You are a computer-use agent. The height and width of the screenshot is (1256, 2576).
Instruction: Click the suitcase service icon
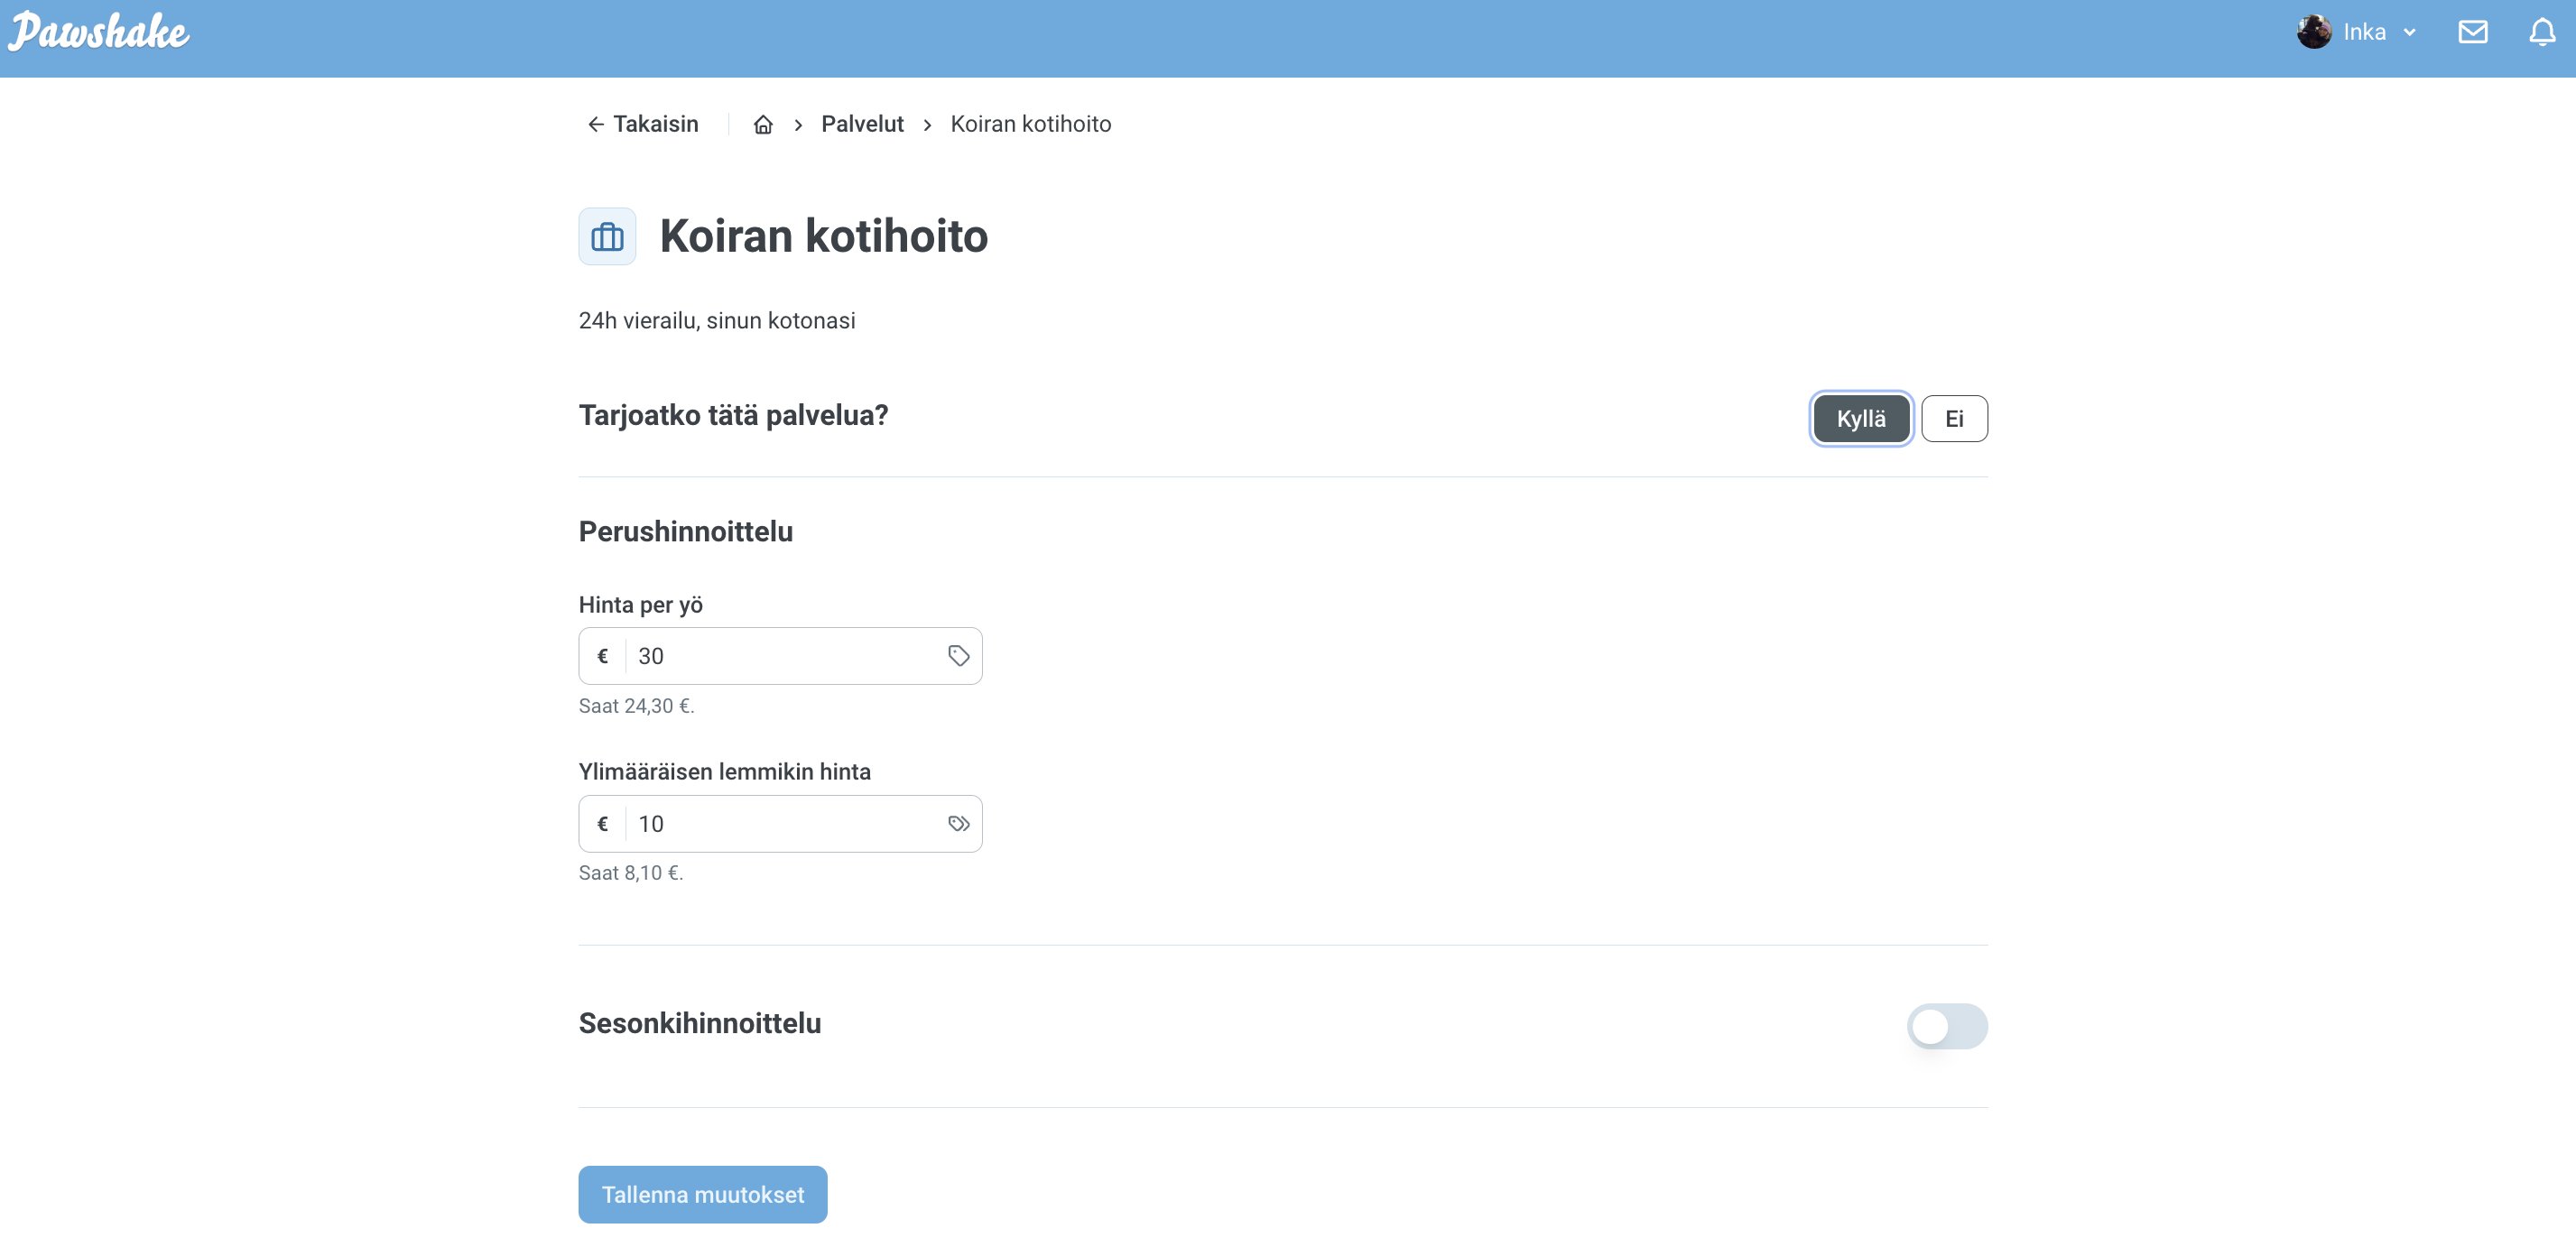coord(607,237)
